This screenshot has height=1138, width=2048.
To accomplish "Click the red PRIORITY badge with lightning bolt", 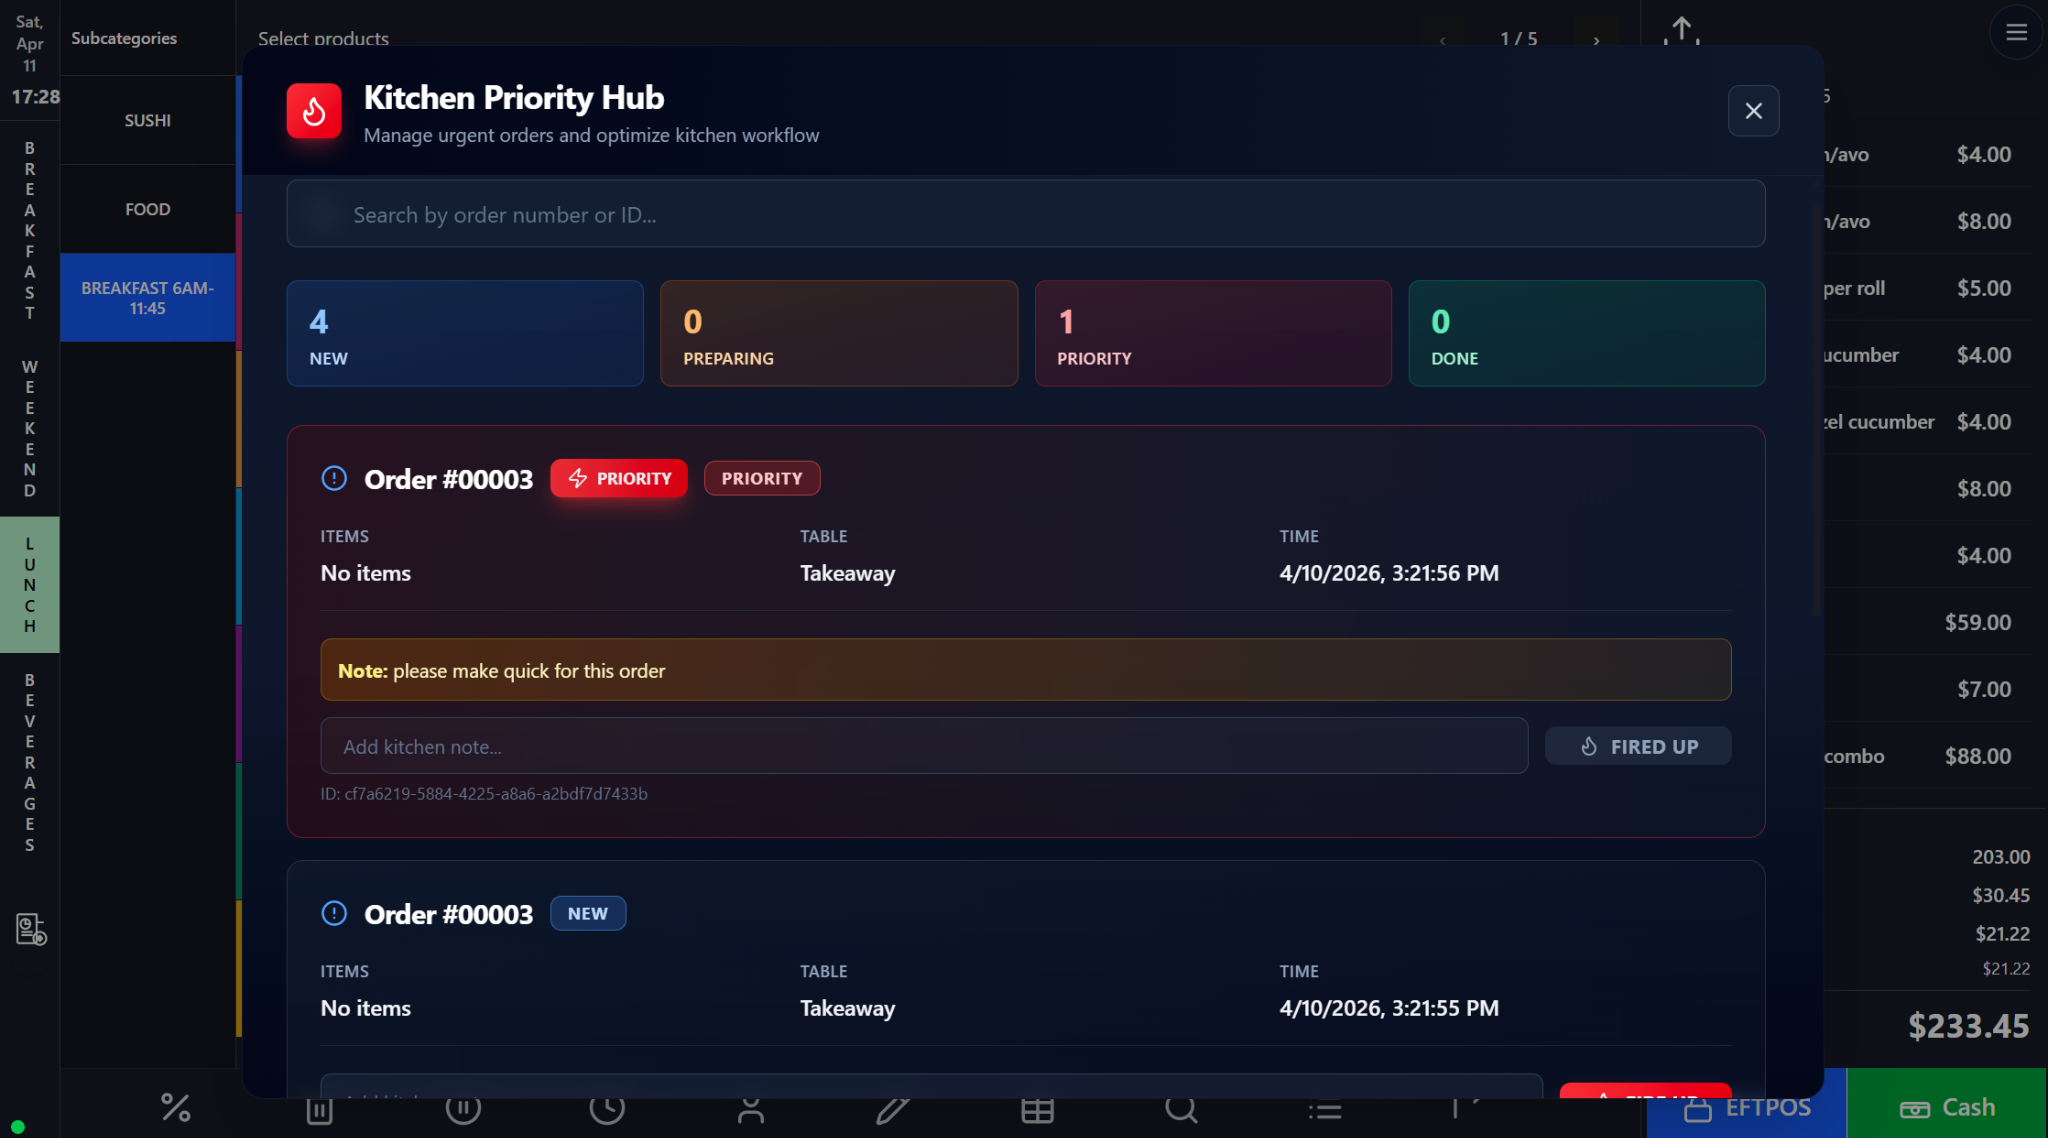I will [619, 478].
